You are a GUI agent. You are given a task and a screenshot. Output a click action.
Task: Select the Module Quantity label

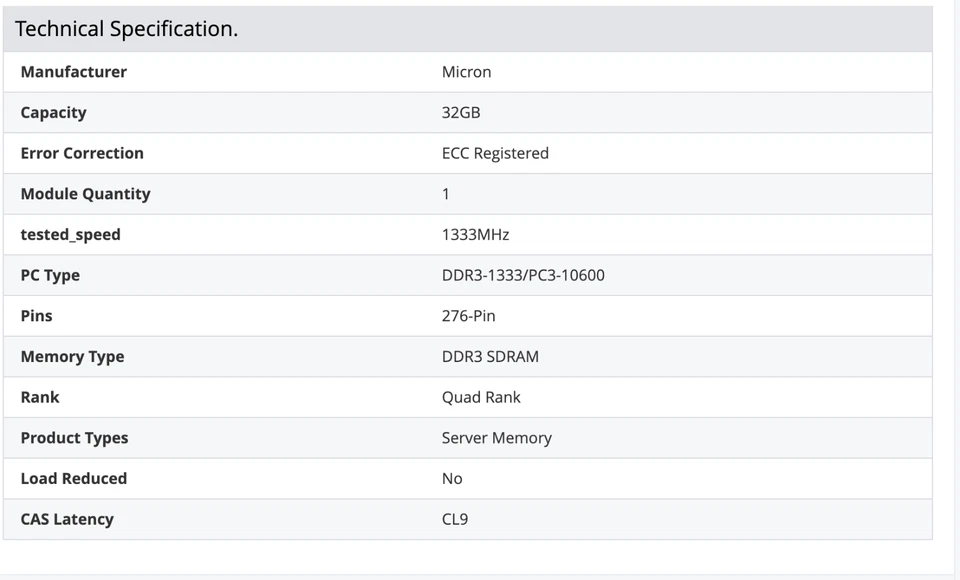click(85, 193)
